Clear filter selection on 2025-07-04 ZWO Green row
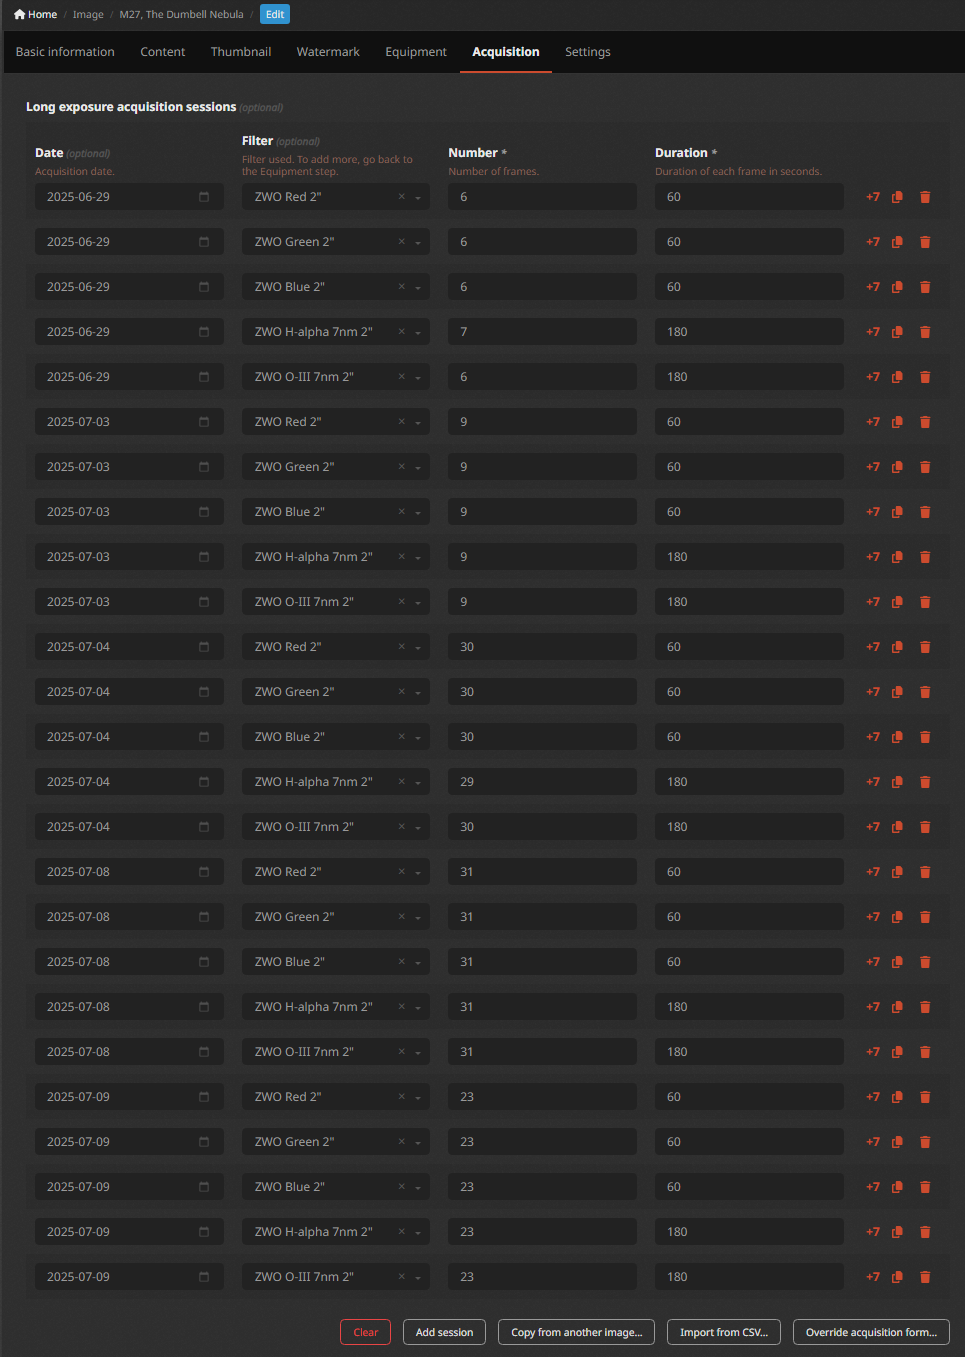The width and height of the screenshot is (965, 1357). click(402, 692)
